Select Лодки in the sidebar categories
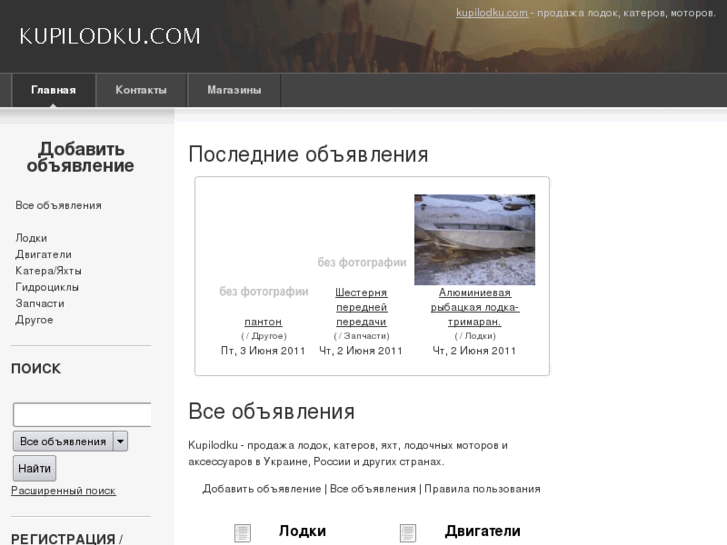 pos(31,238)
